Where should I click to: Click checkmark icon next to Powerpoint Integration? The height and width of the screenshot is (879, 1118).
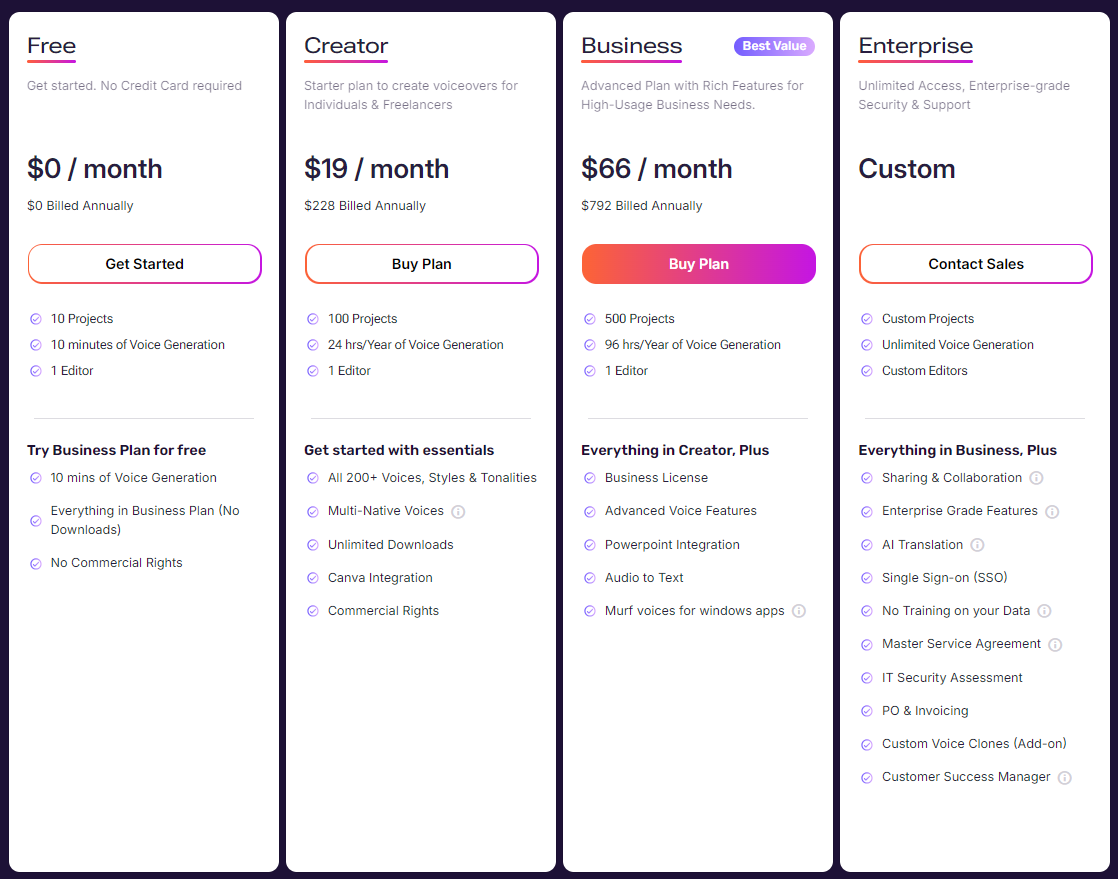(x=590, y=545)
